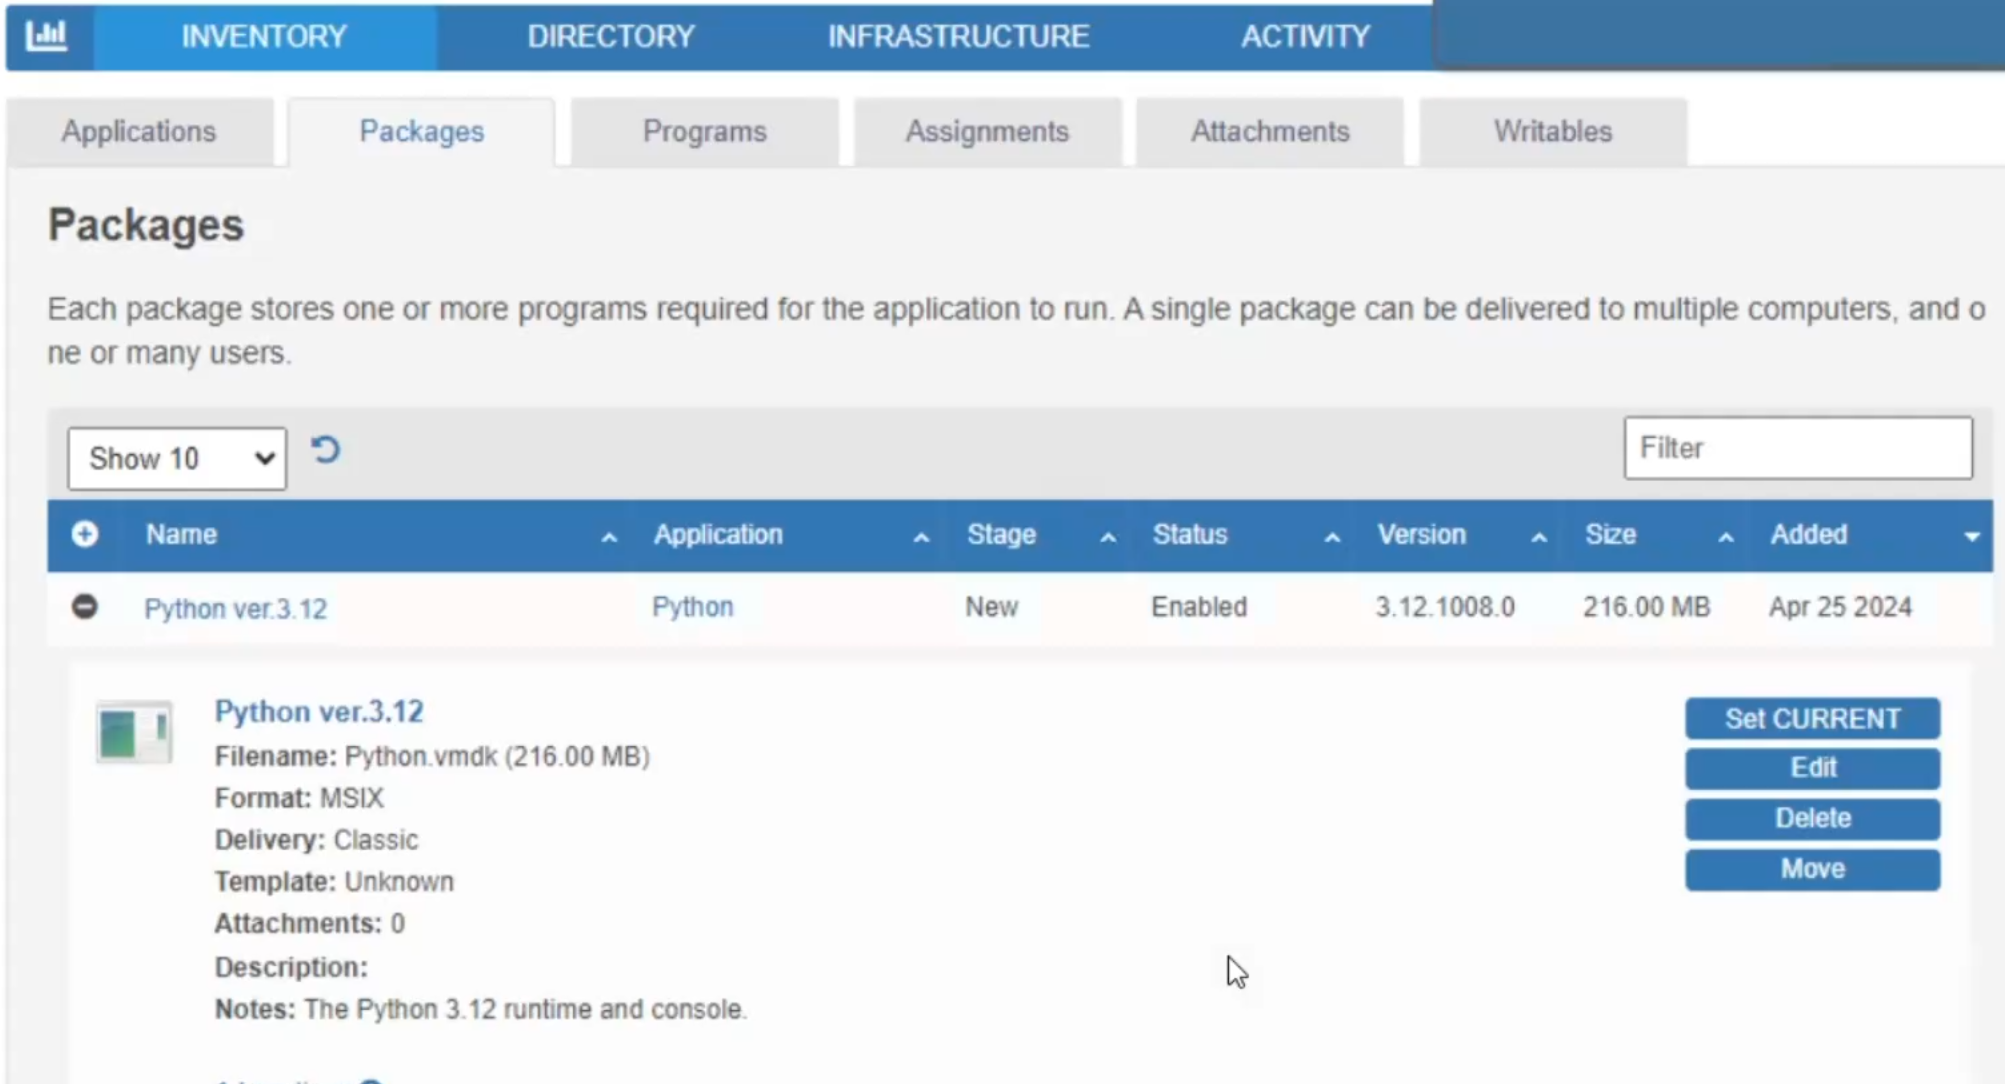Open the Show 10 dropdown

(176, 458)
